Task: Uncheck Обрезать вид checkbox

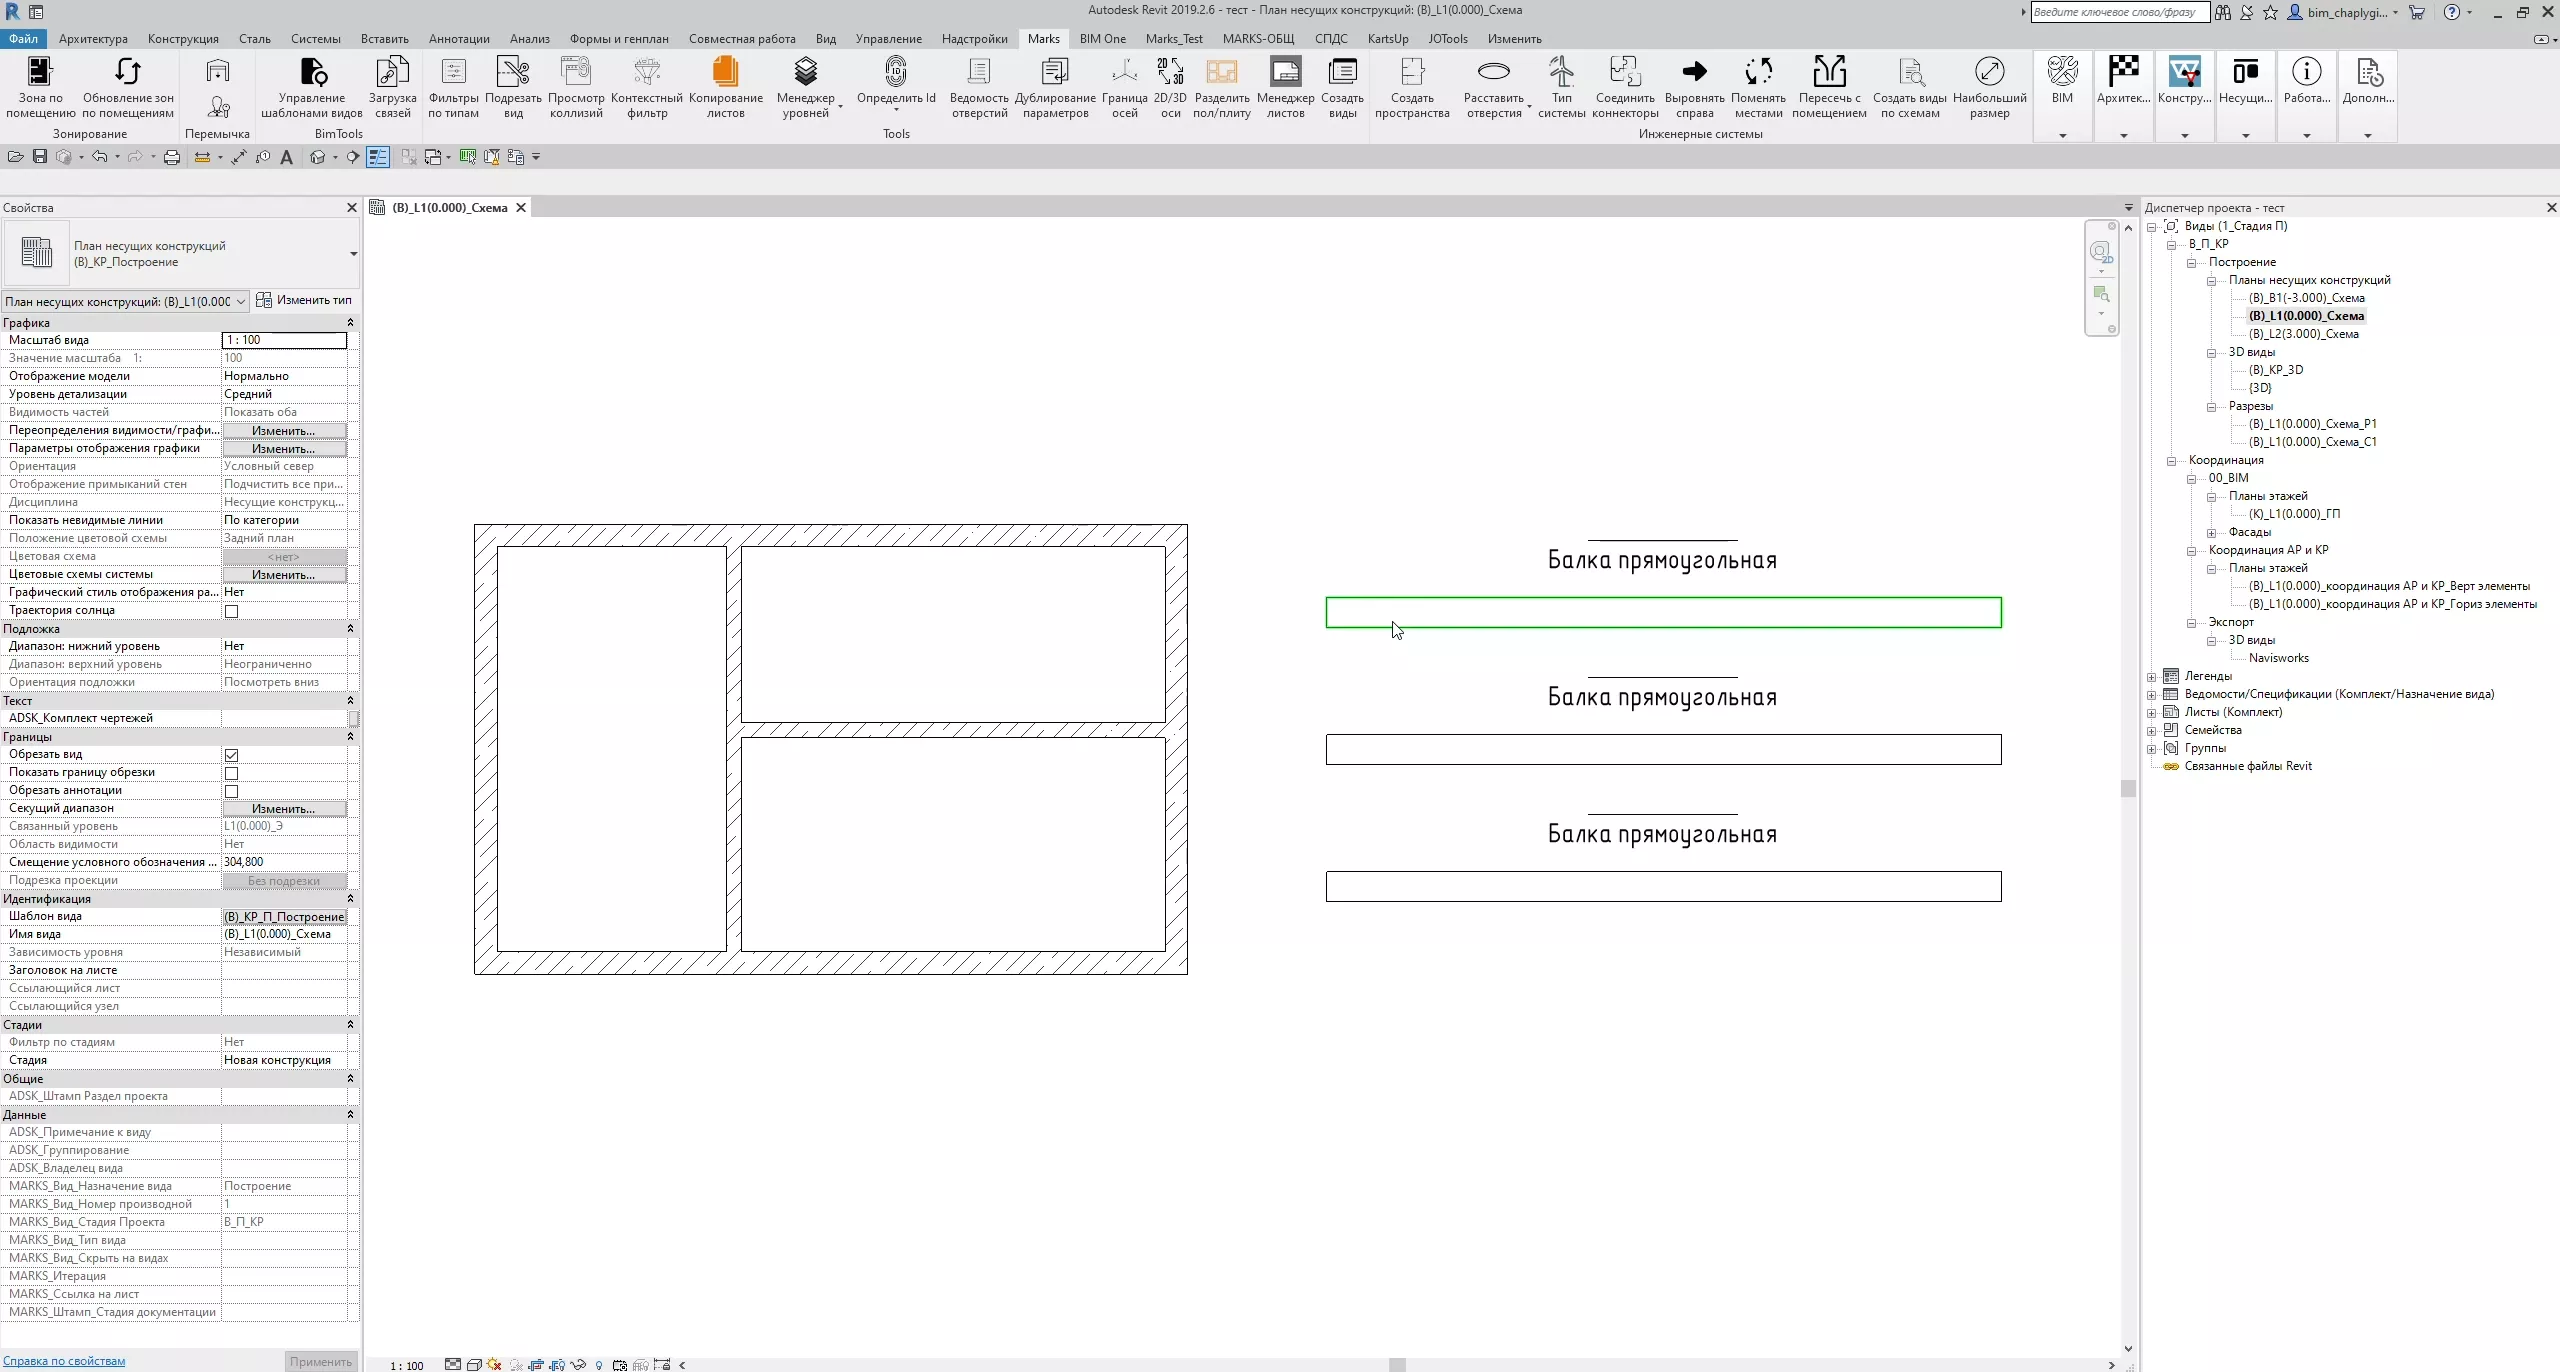Action: [232, 755]
